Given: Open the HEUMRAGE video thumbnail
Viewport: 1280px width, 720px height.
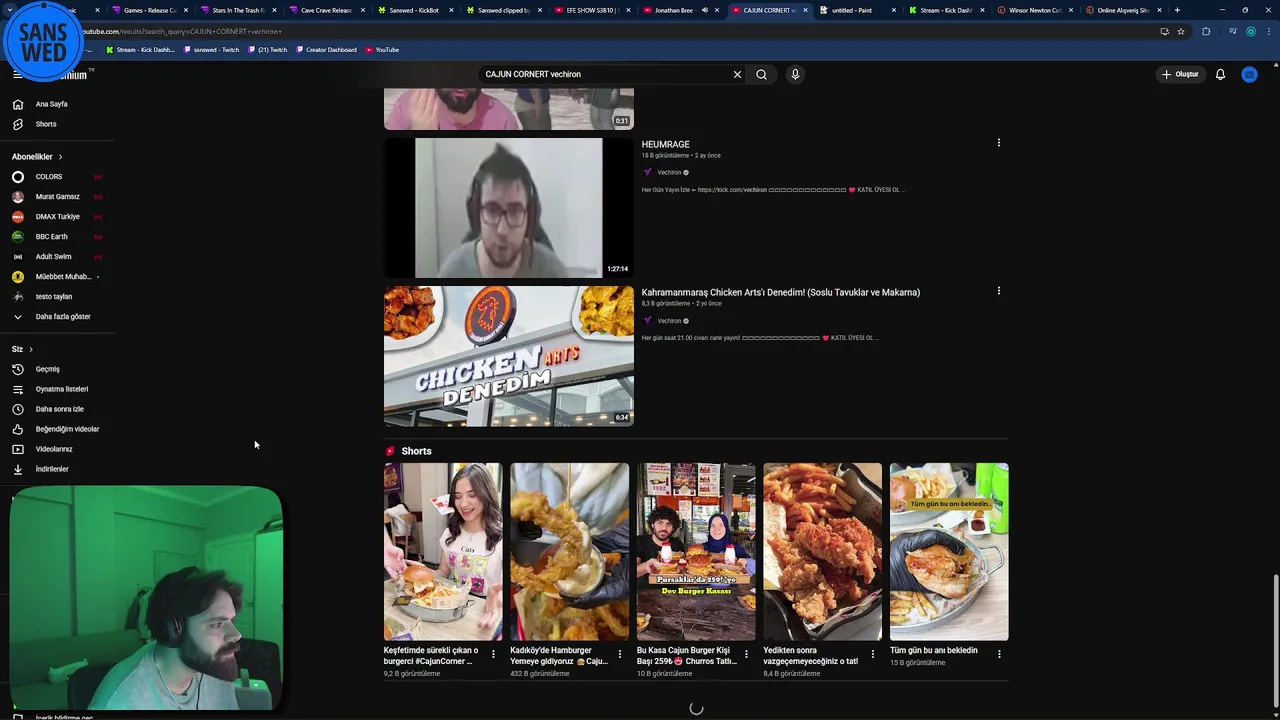Looking at the screenshot, I should [x=508, y=208].
